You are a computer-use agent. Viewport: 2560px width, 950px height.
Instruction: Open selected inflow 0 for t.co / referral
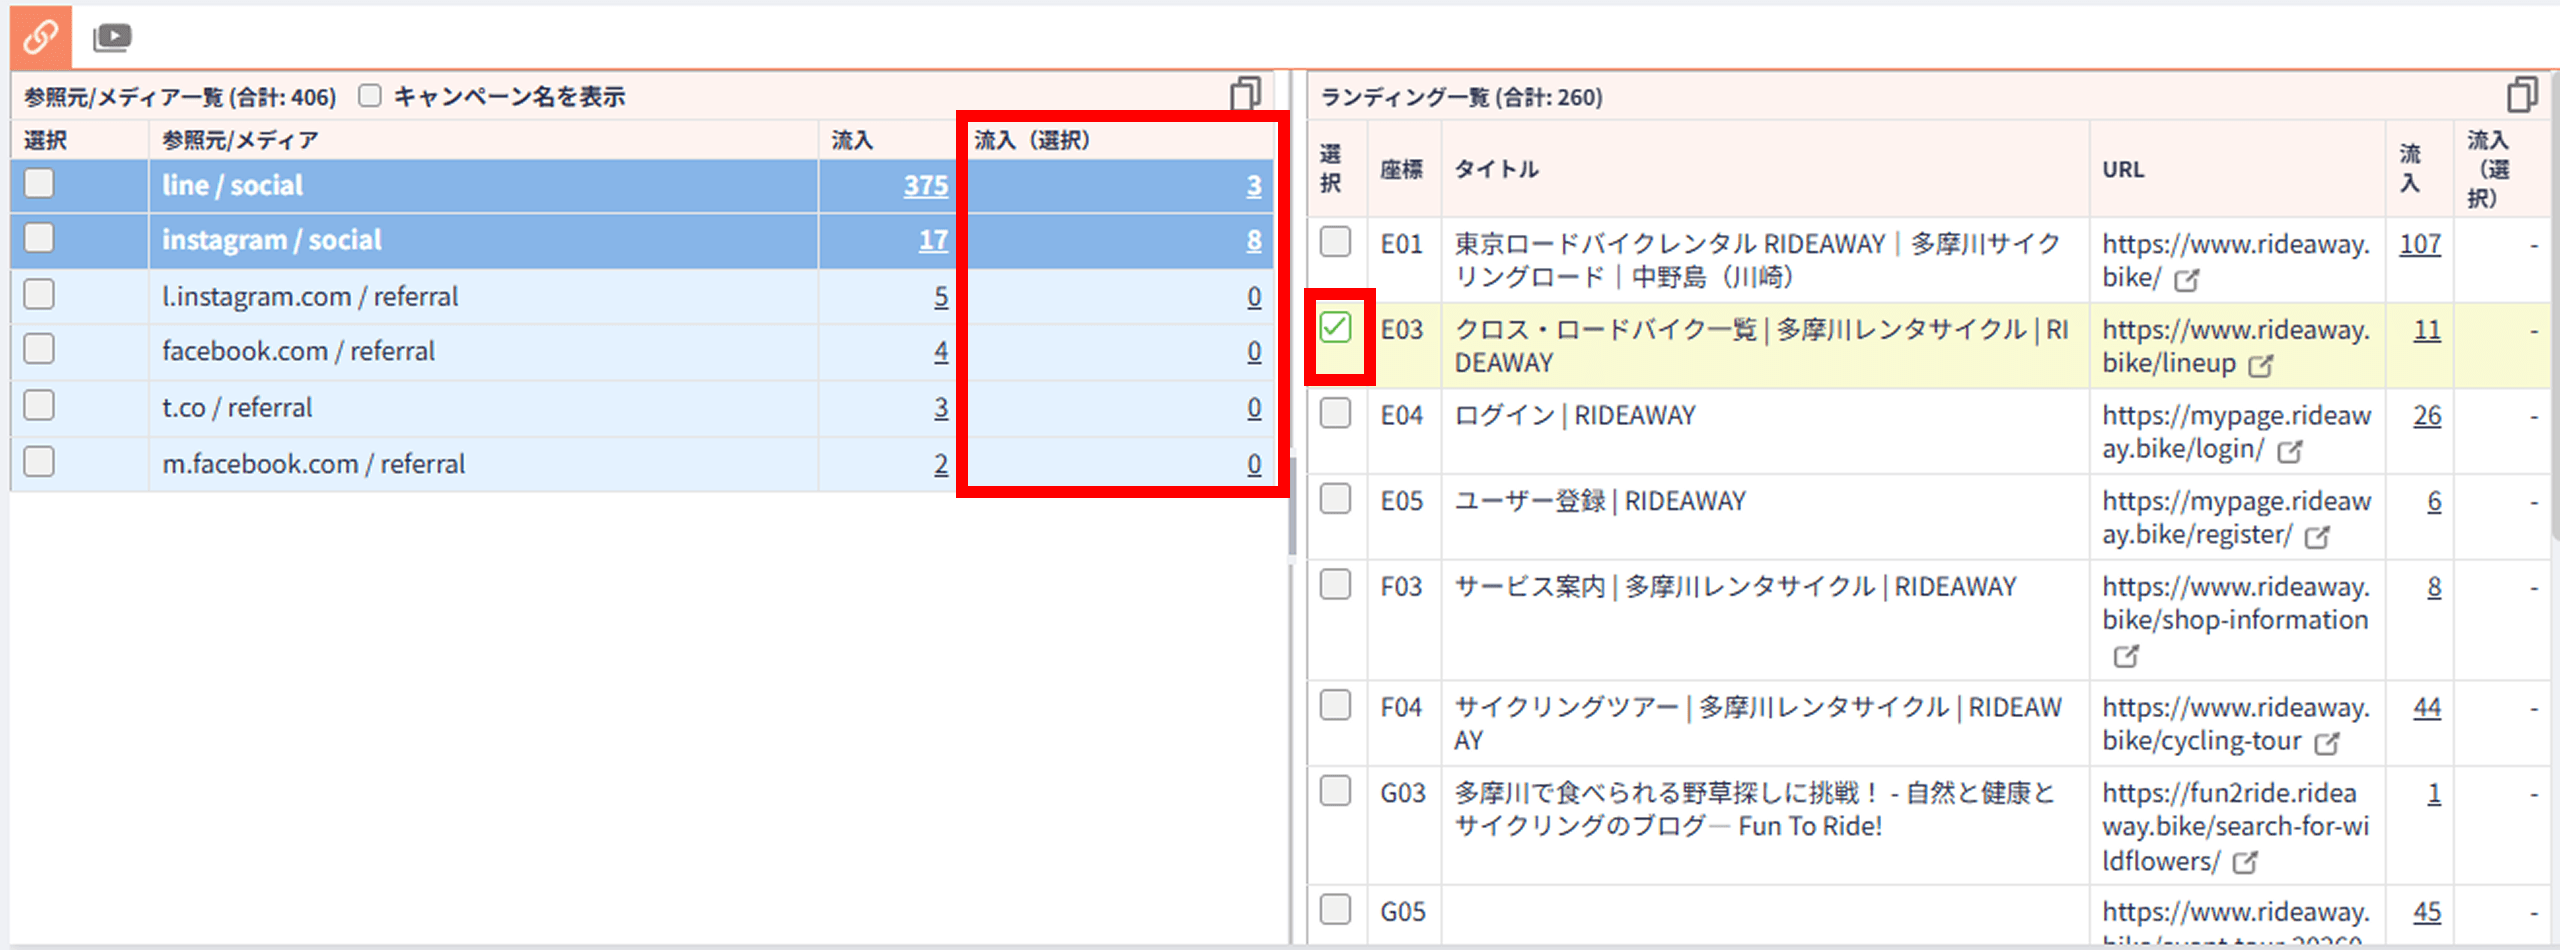coord(1254,408)
